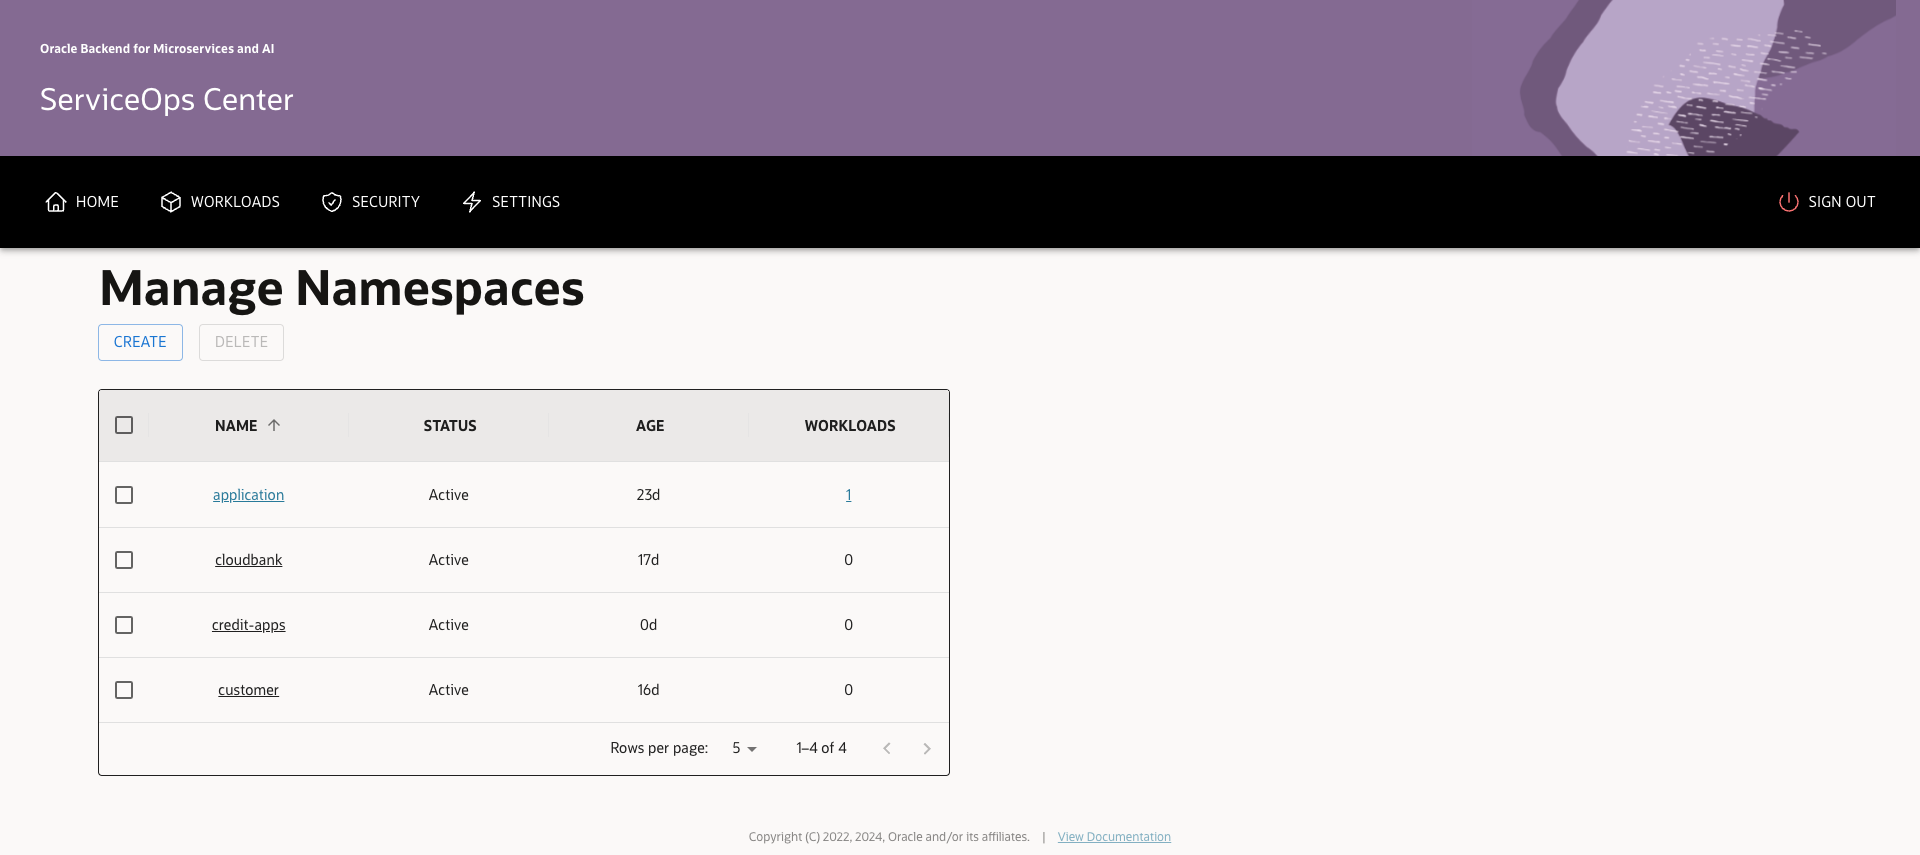This screenshot has height=855, width=1920.
Task: Check the select-all checkbox in header
Action: (124, 425)
